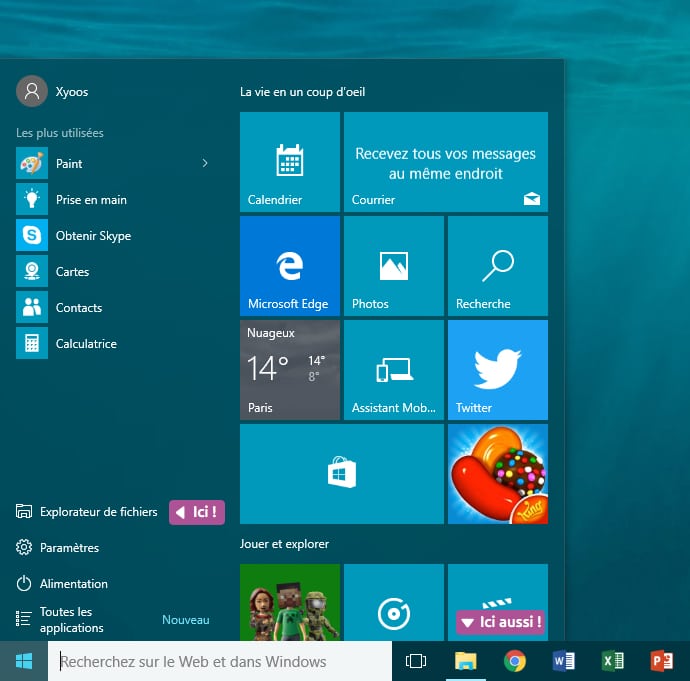
Task: Open the Contacts app
Action: click(x=114, y=308)
